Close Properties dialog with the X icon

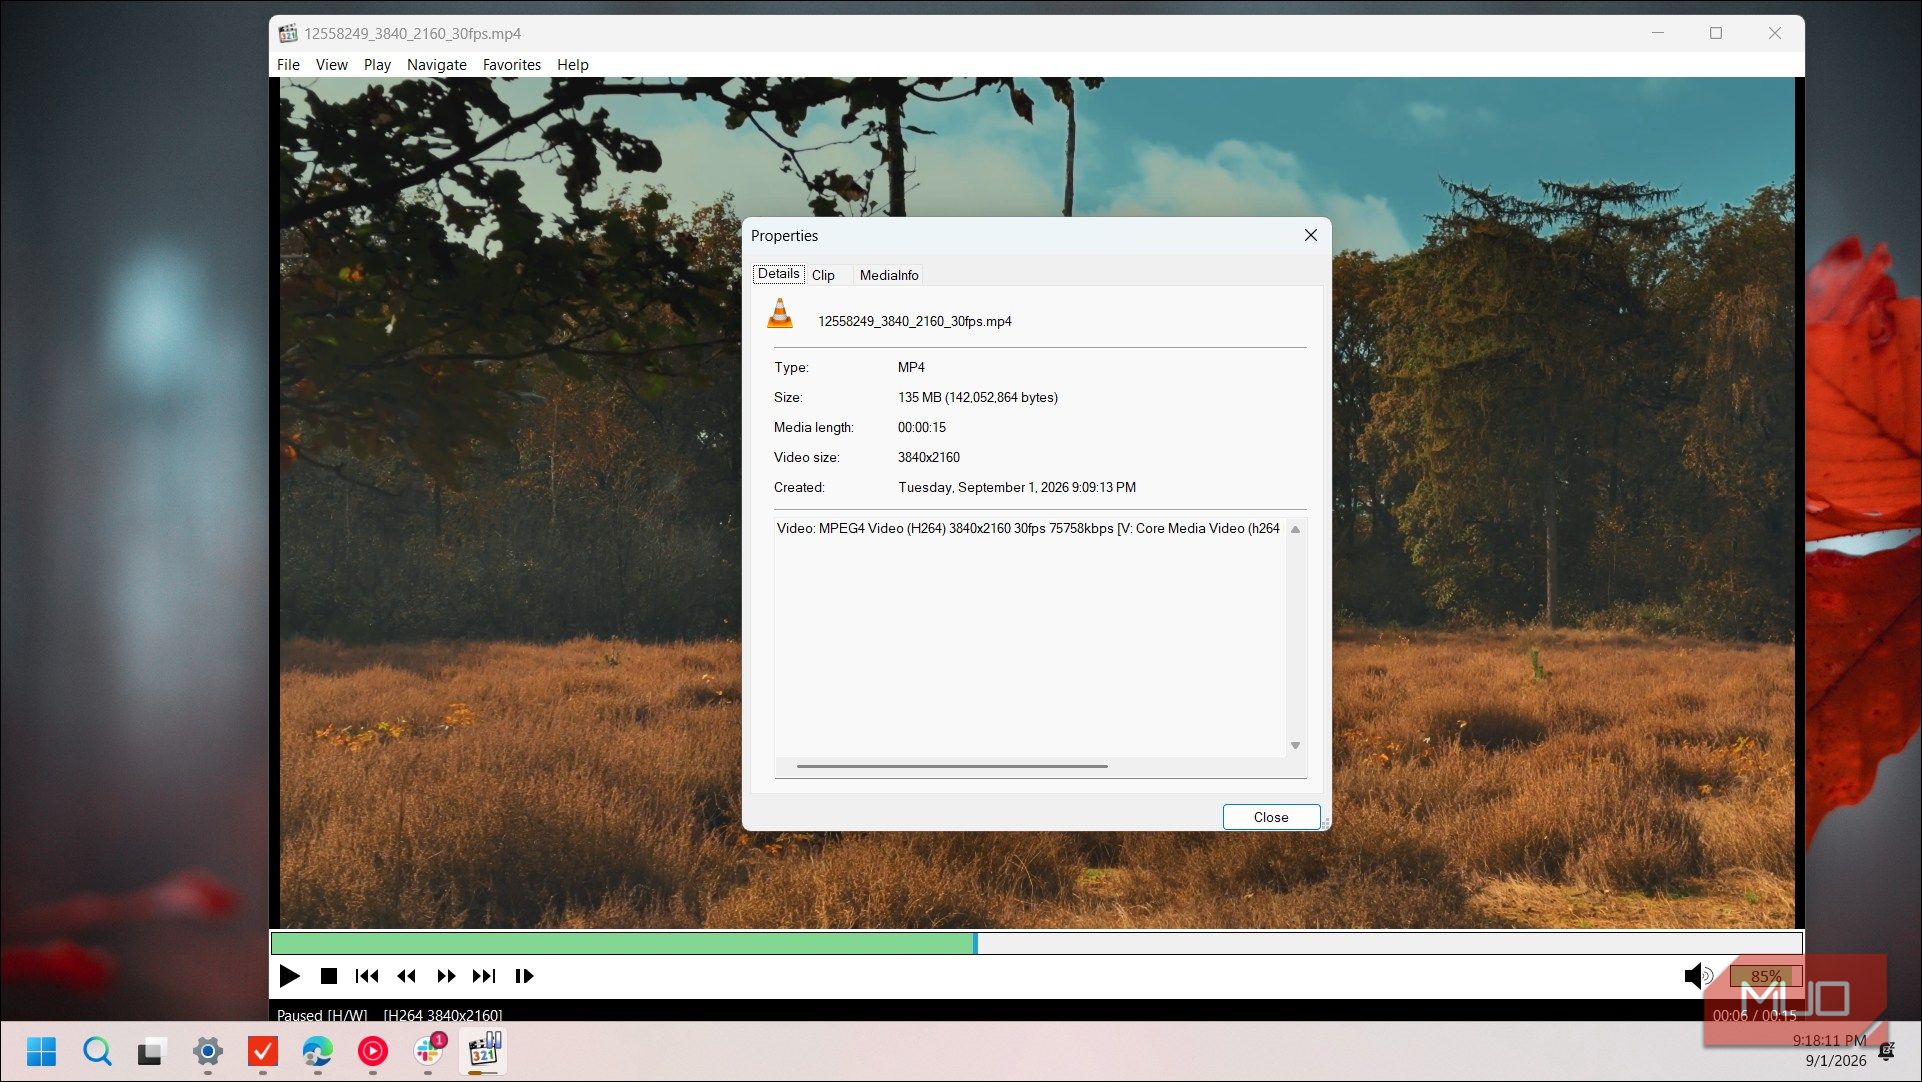[1310, 235]
